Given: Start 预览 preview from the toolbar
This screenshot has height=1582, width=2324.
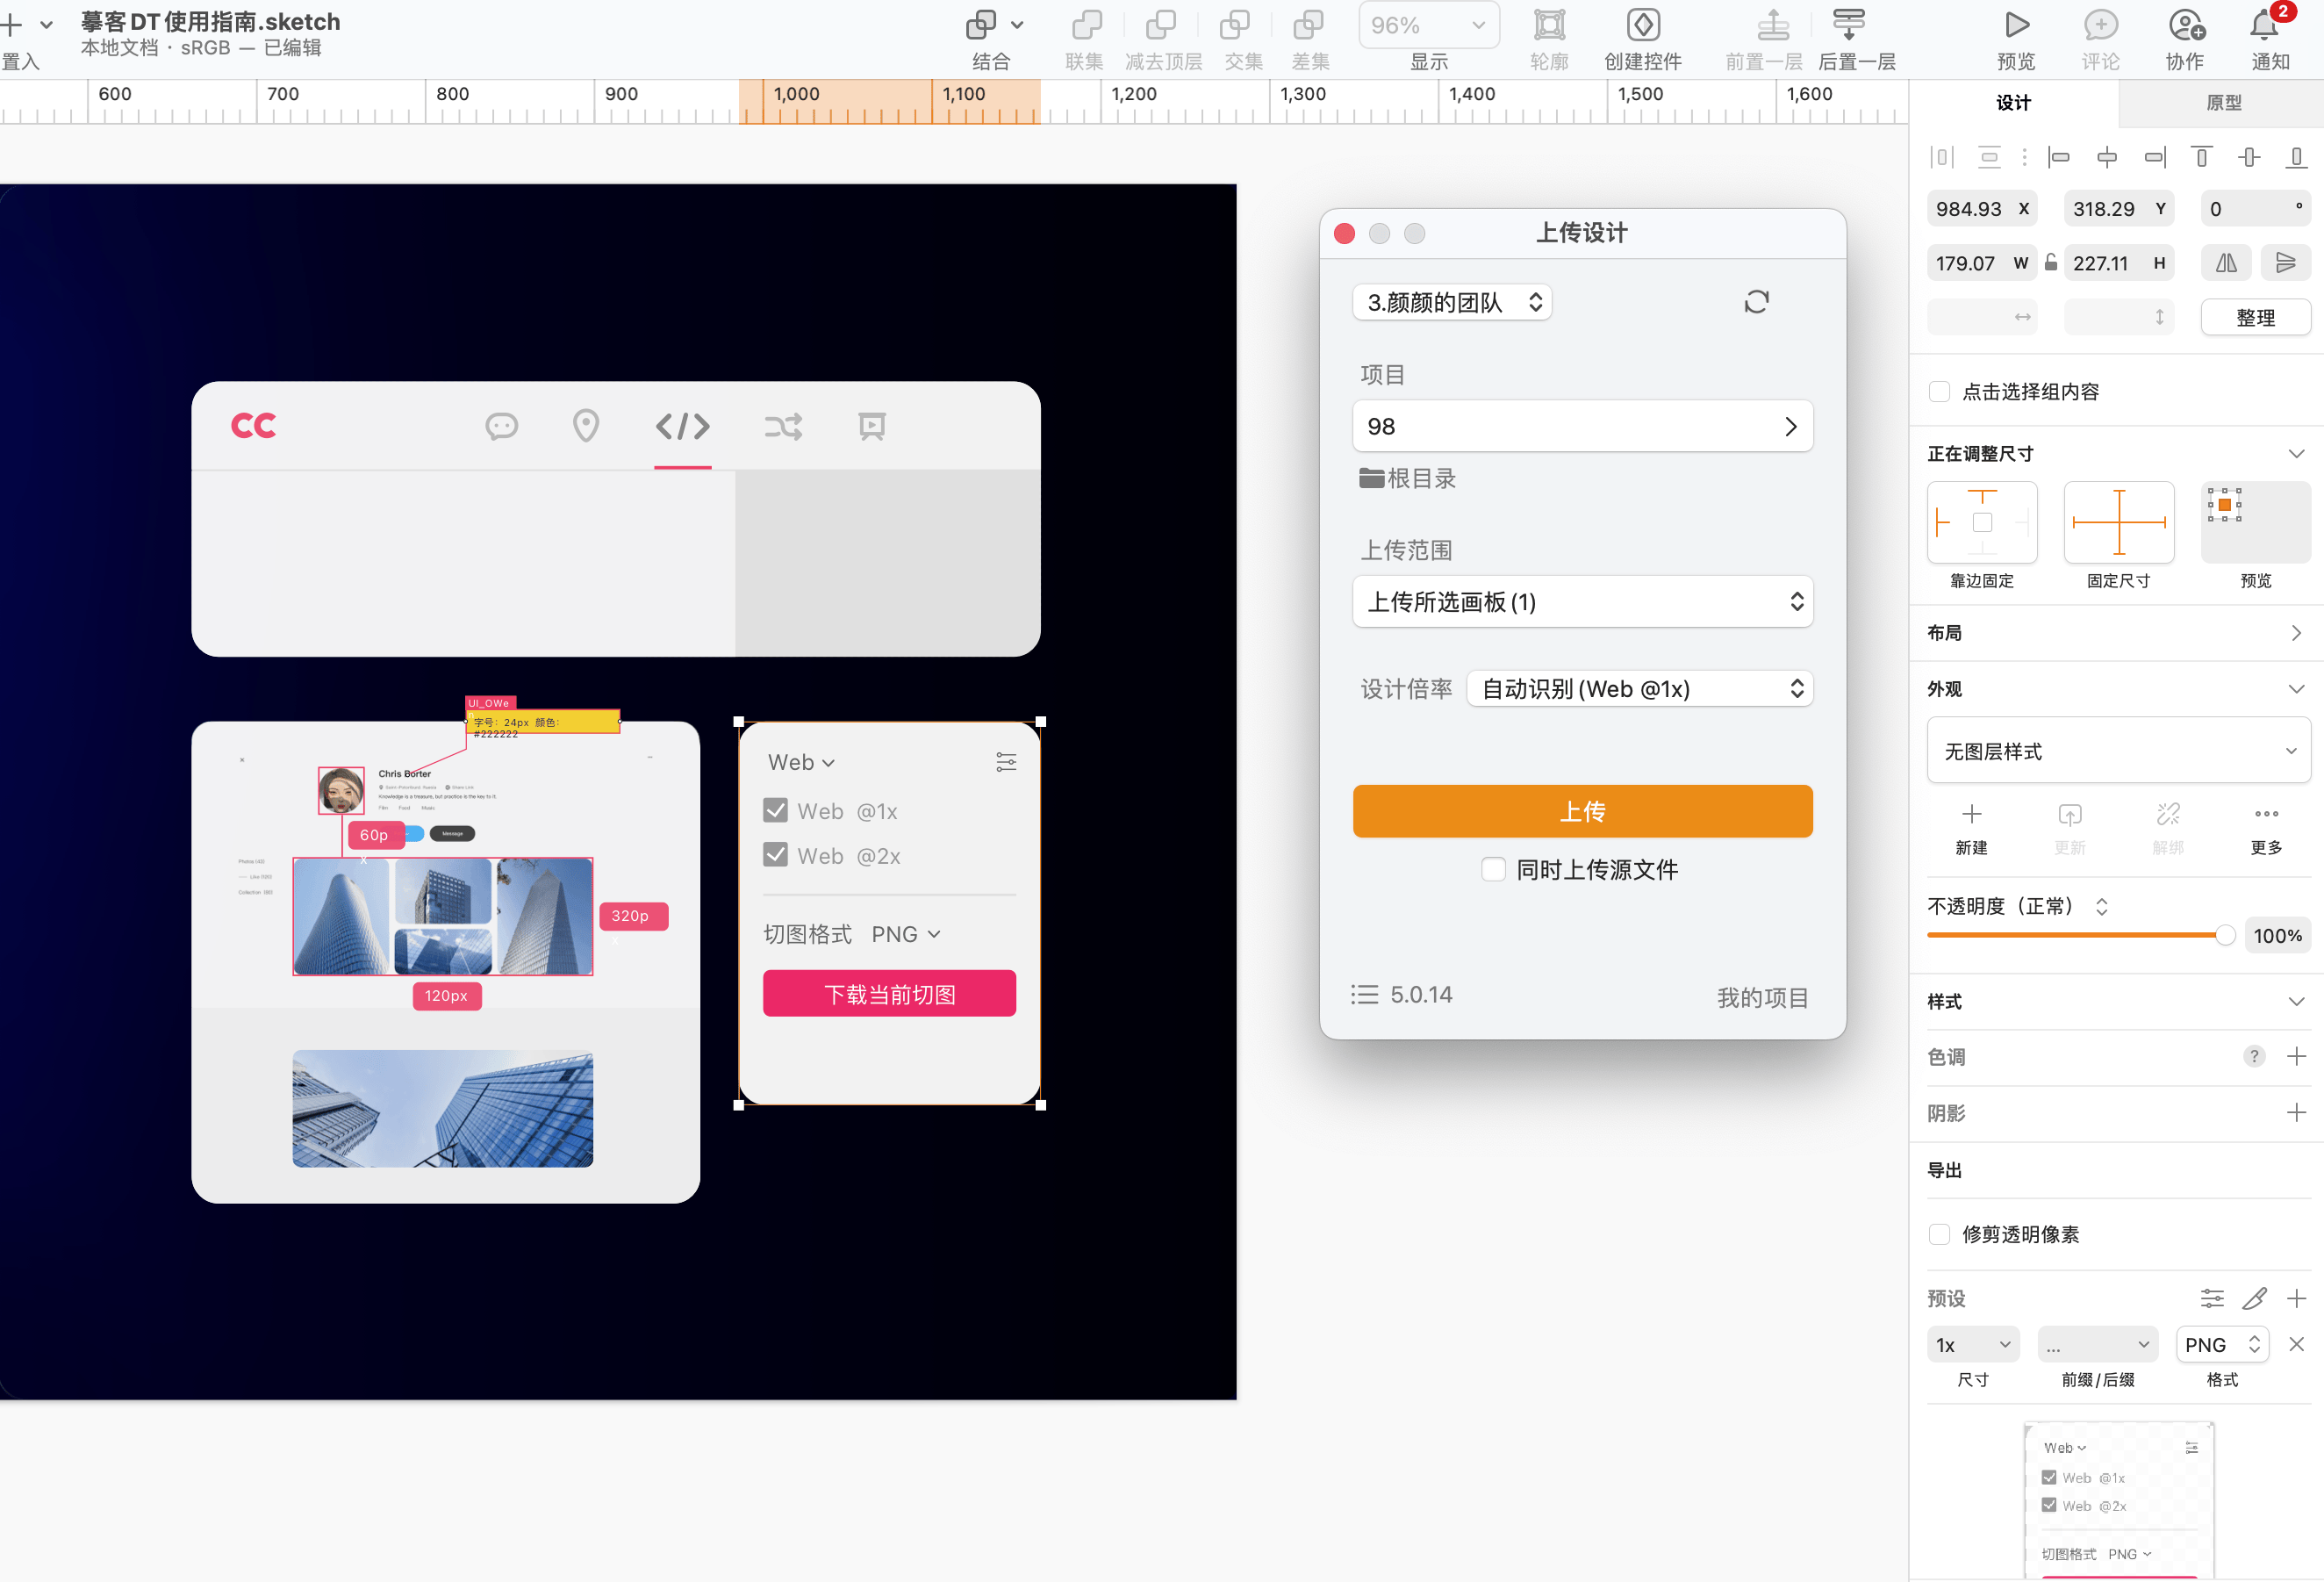Looking at the screenshot, I should [x=2015, y=25].
